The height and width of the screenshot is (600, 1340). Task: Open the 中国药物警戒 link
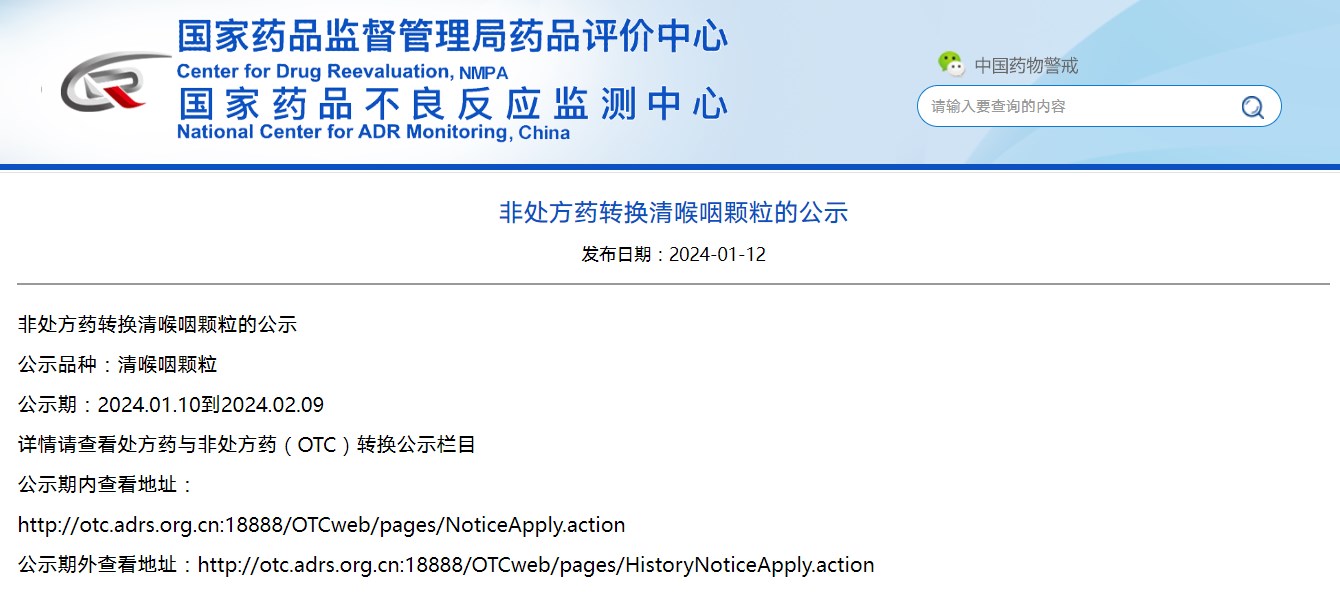[x=1026, y=66]
